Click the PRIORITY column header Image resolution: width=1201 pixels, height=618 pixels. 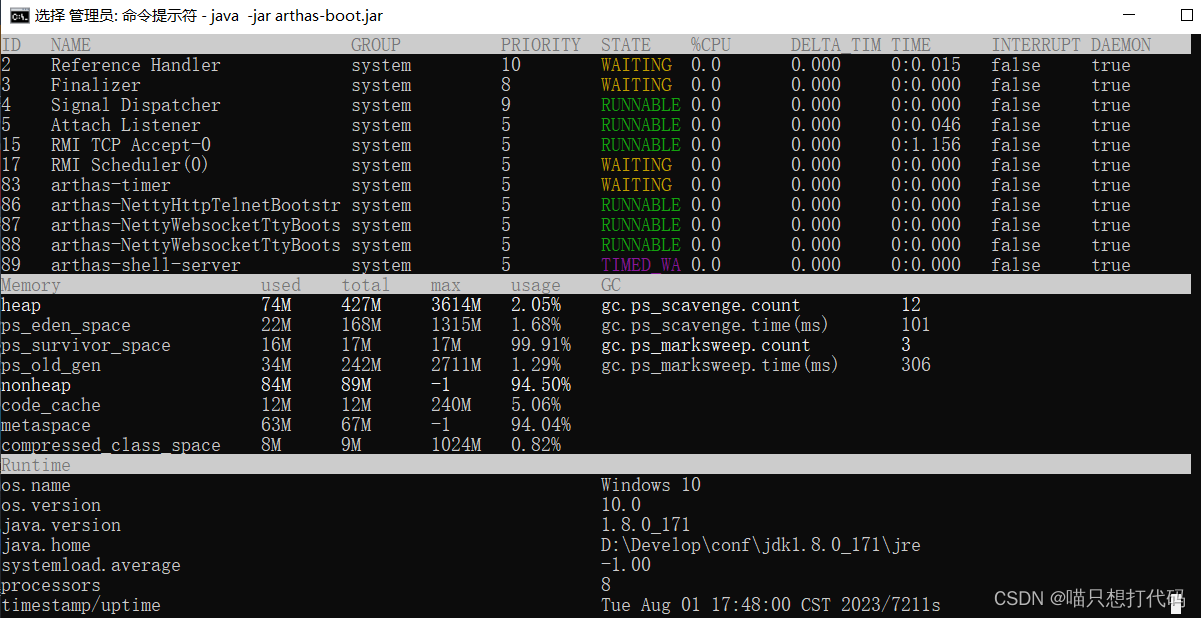click(x=540, y=44)
